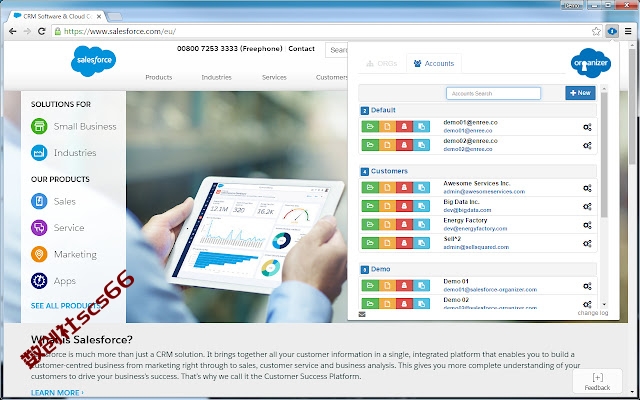Open settings gears for Awesome Services Inc.
Screen dimensions: 640x400
(587, 188)
